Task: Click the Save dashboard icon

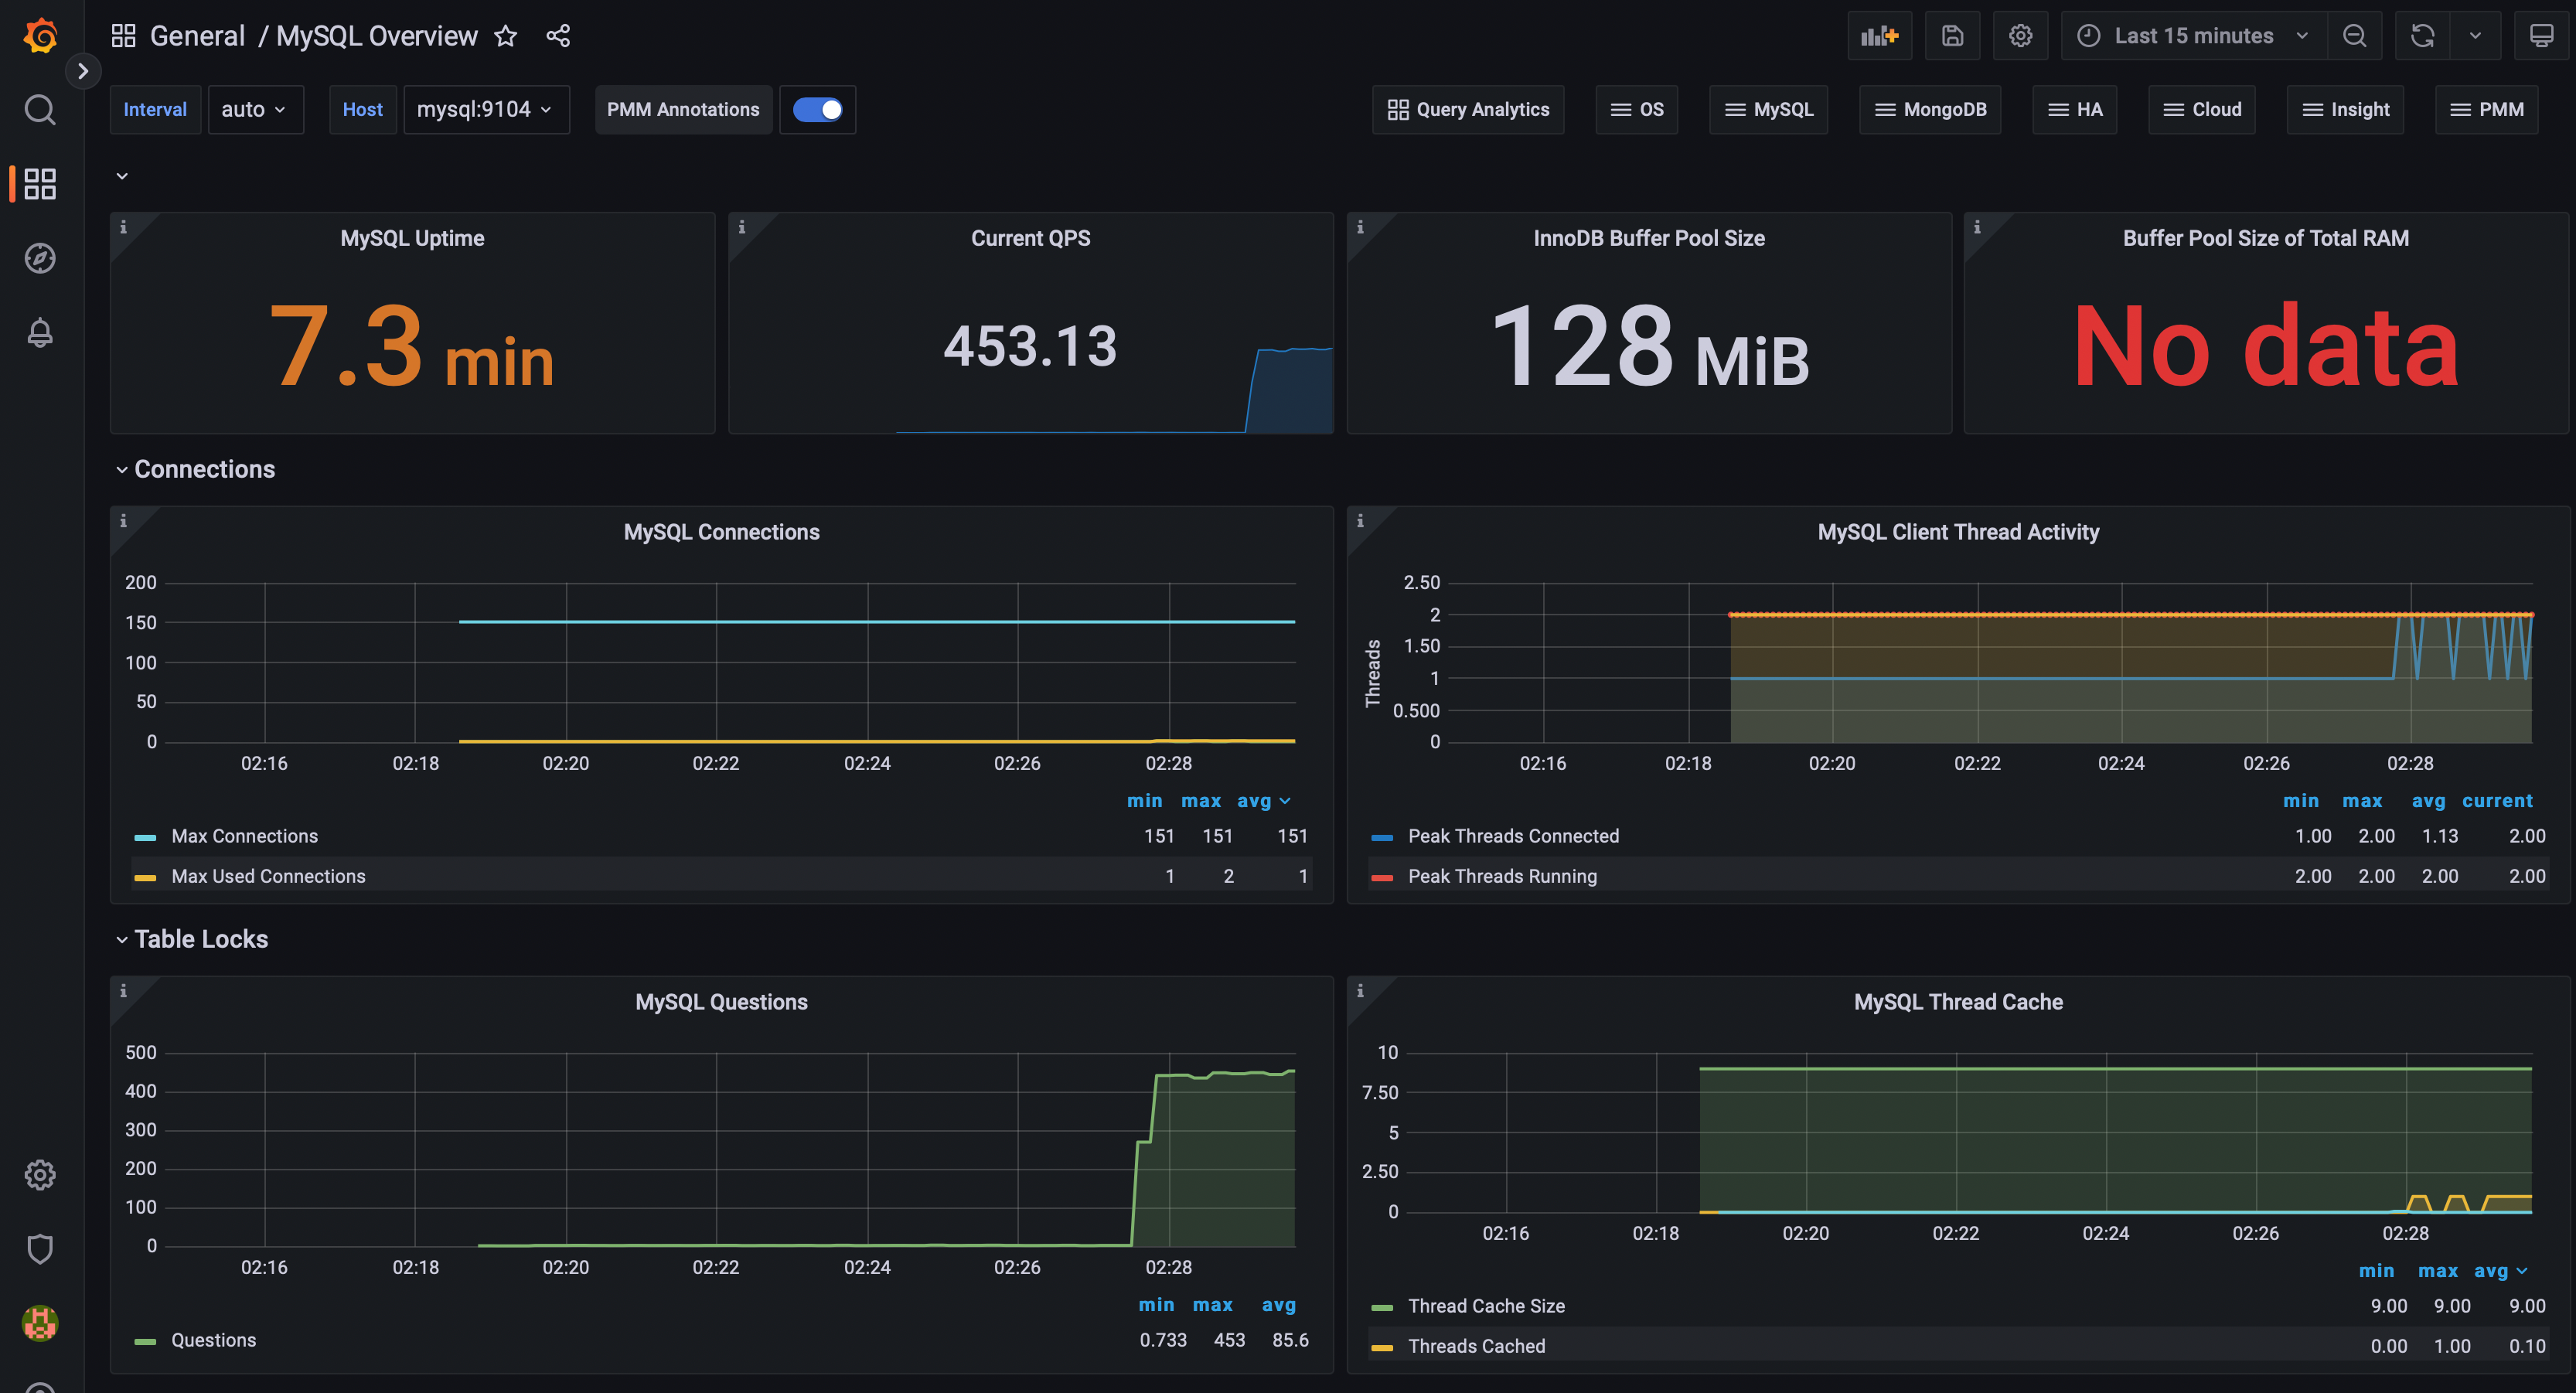Action: click(1952, 36)
